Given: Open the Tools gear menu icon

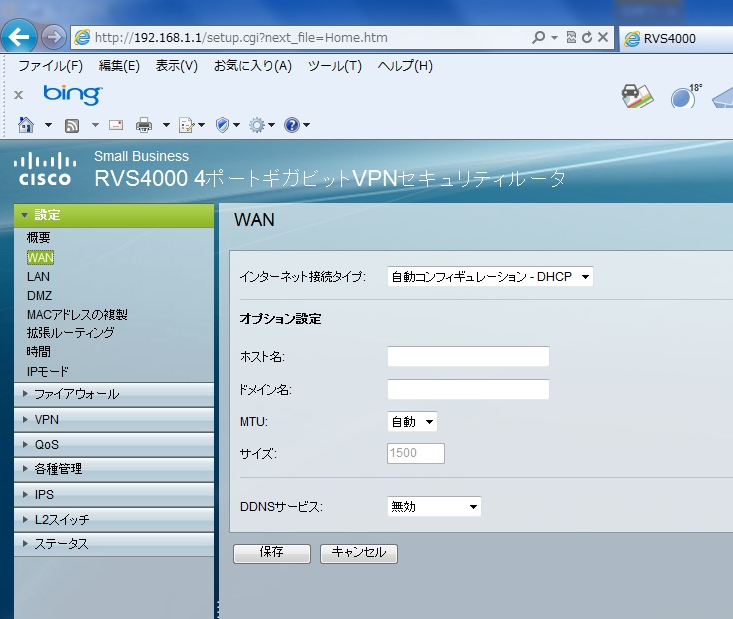Looking at the screenshot, I should [261, 125].
